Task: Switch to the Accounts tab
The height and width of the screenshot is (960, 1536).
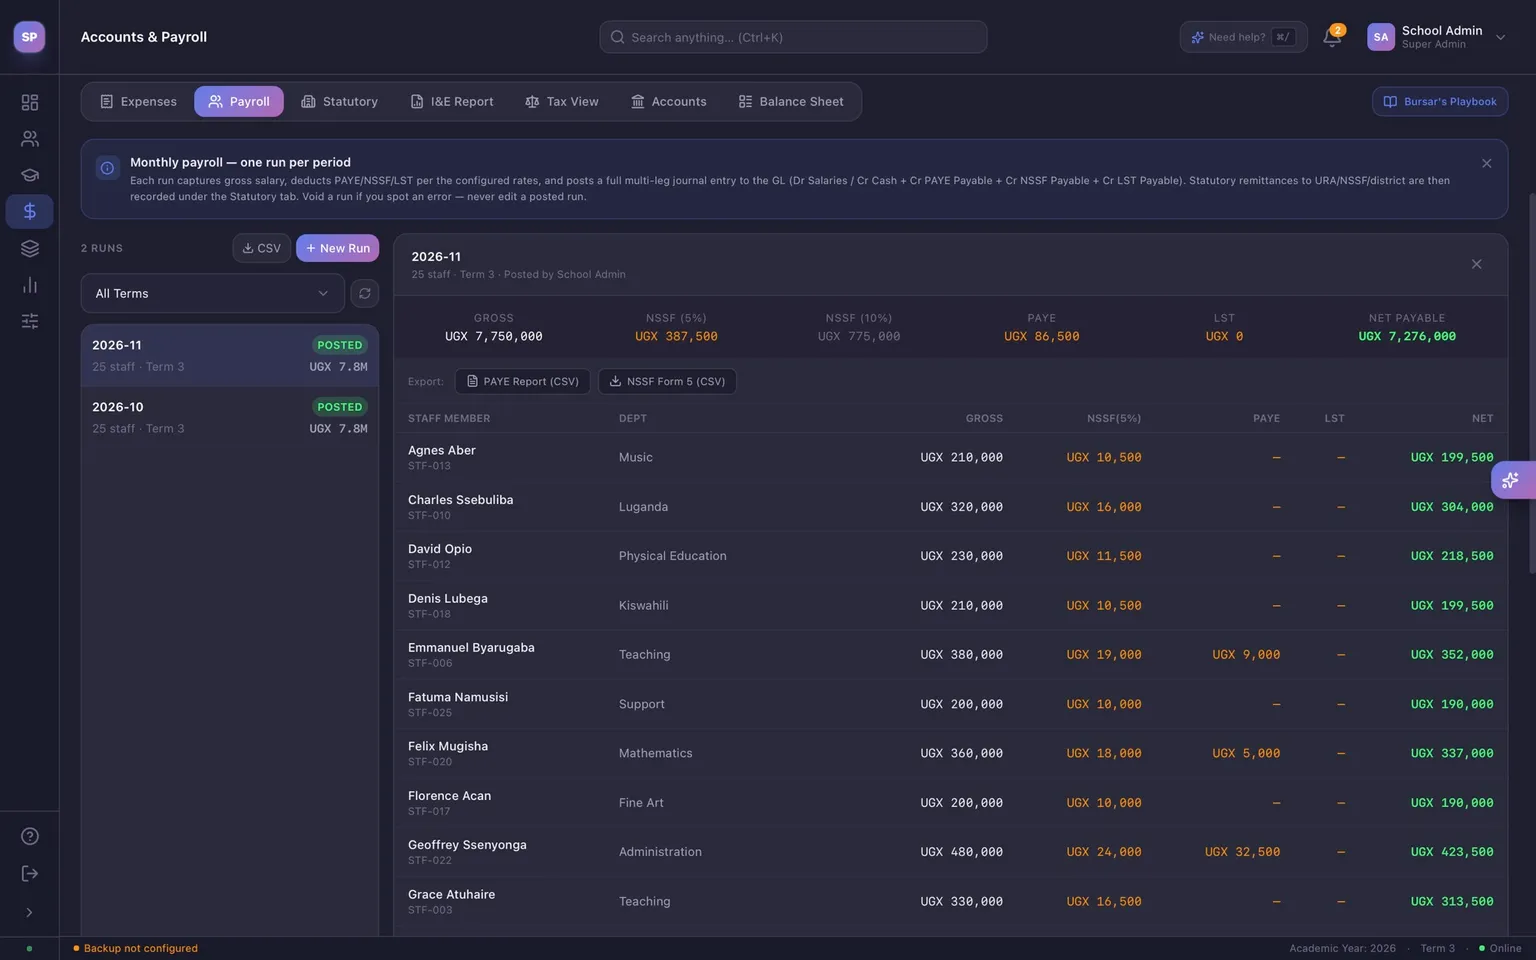Action: (x=669, y=101)
